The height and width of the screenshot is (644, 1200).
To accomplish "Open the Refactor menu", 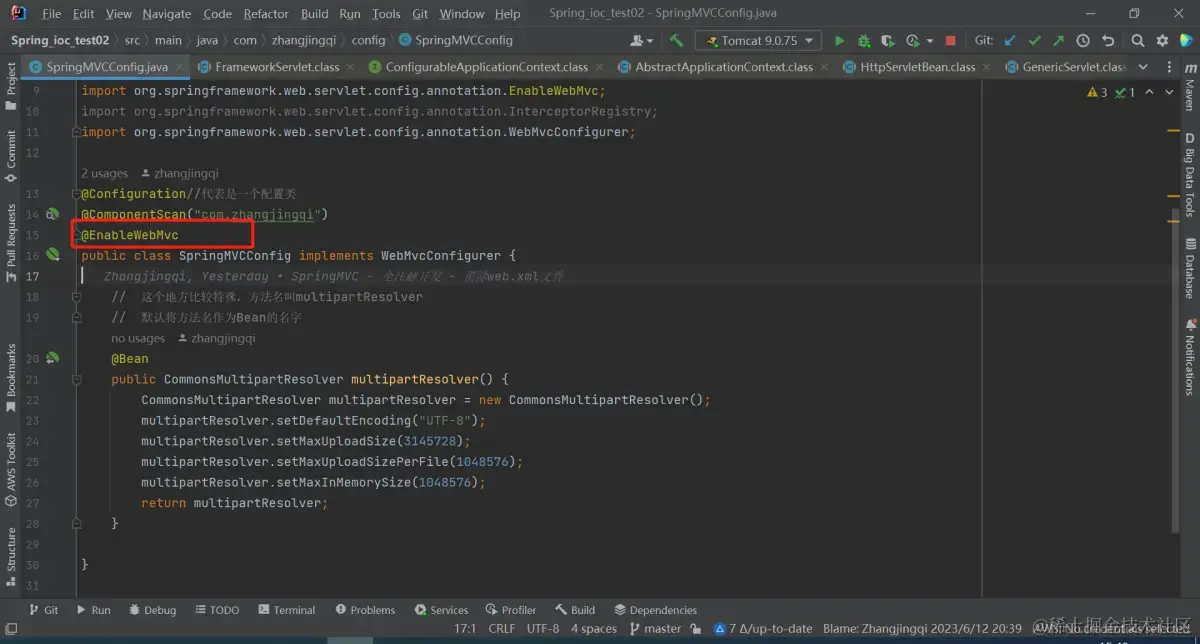I will 265,14.
